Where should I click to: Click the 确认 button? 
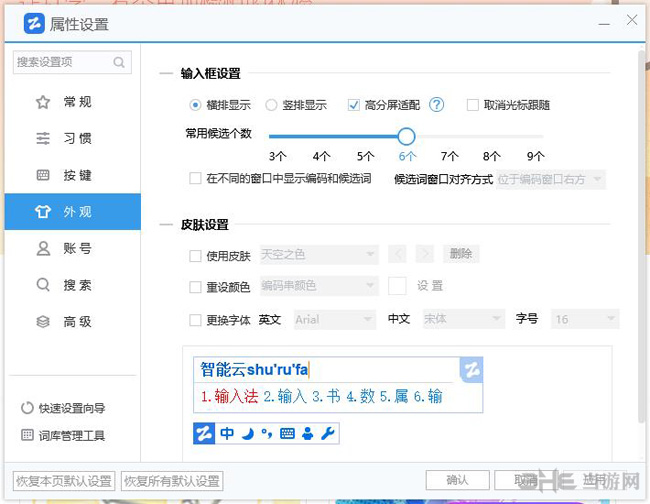tap(457, 480)
